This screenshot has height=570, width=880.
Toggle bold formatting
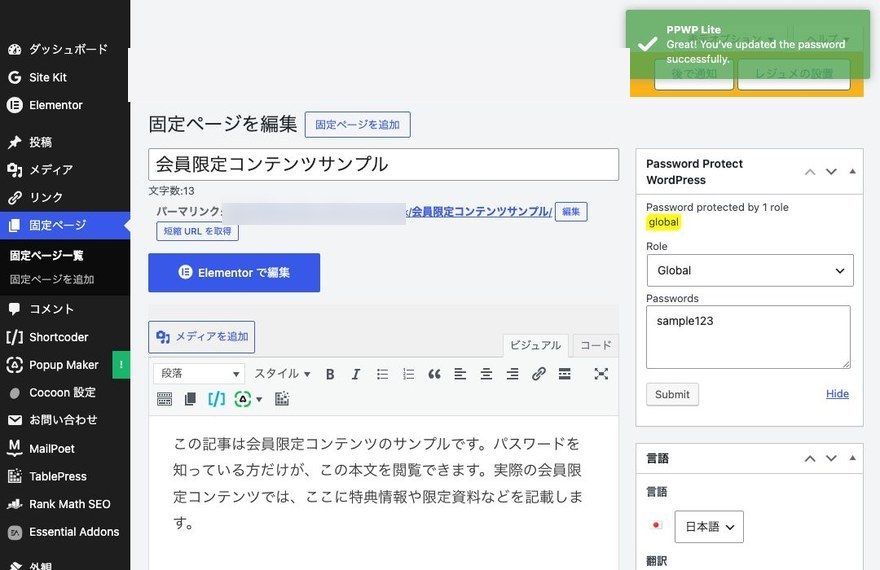(x=330, y=374)
